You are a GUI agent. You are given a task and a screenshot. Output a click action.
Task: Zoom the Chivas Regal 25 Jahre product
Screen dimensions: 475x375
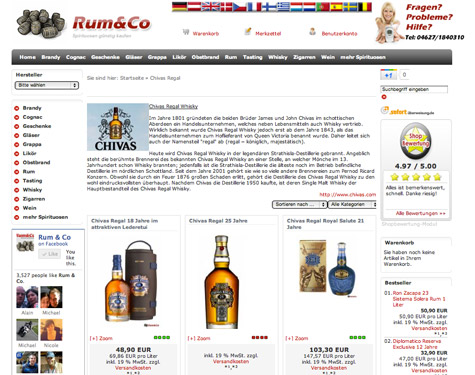coord(199,338)
